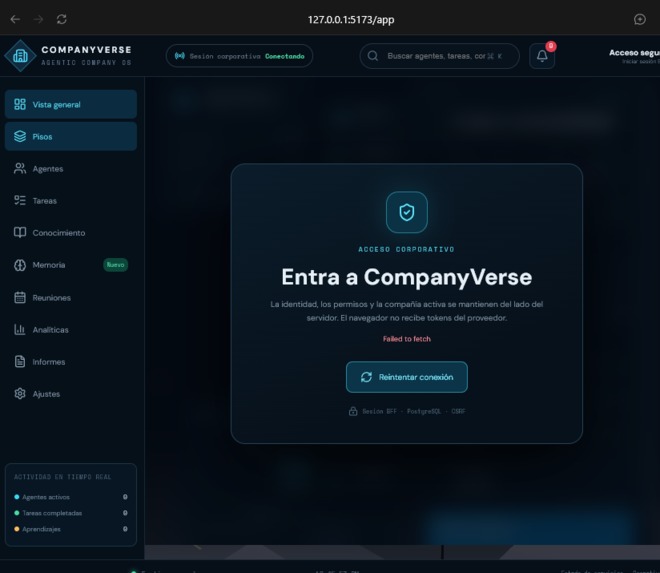
Task: Click the COMPANYVERSE brand title
Action: click(86, 50)
